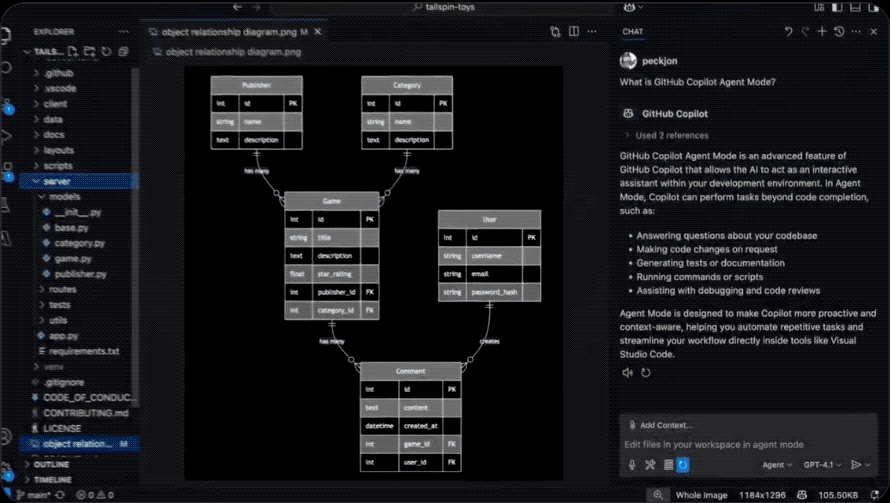Click Whole Image zoom setting
890x503 pixels.
pos(702,495)
